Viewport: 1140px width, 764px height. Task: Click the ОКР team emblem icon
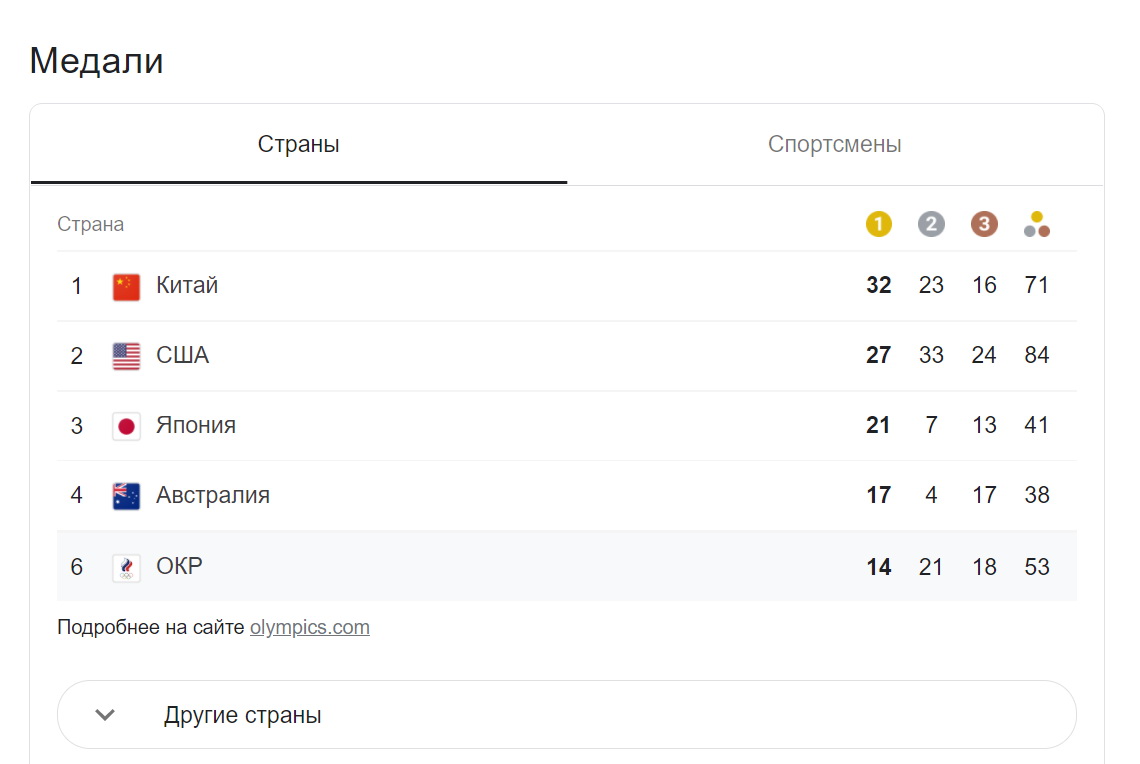click(x=127, y=567)
